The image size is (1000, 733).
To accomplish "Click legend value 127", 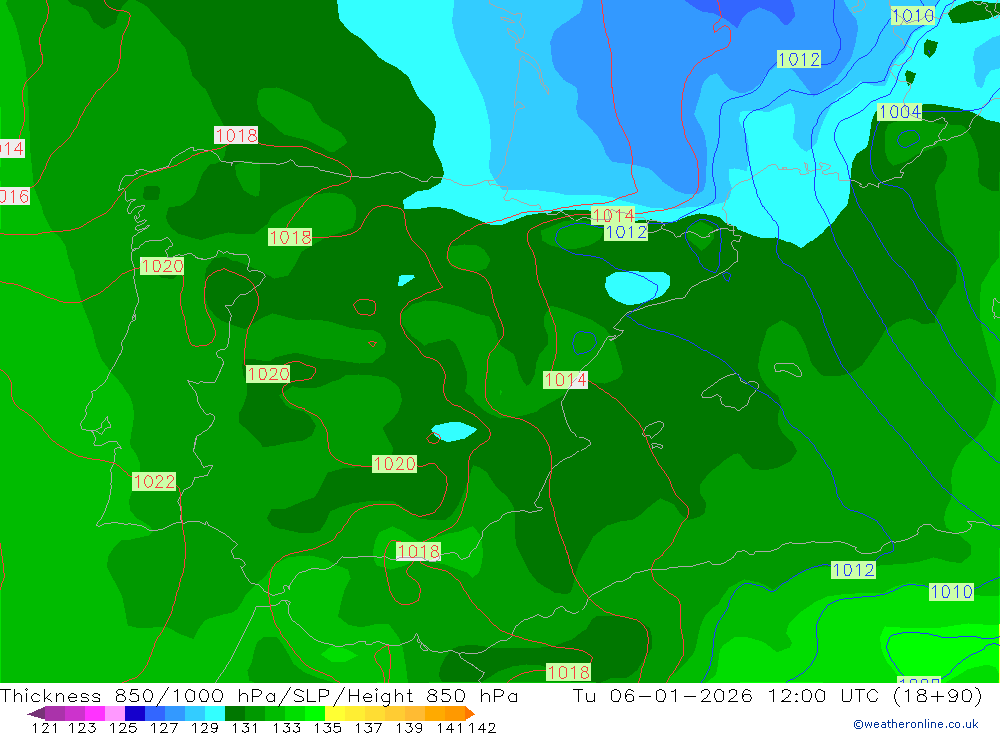I will pyautogui.click(x=163, y=727).
